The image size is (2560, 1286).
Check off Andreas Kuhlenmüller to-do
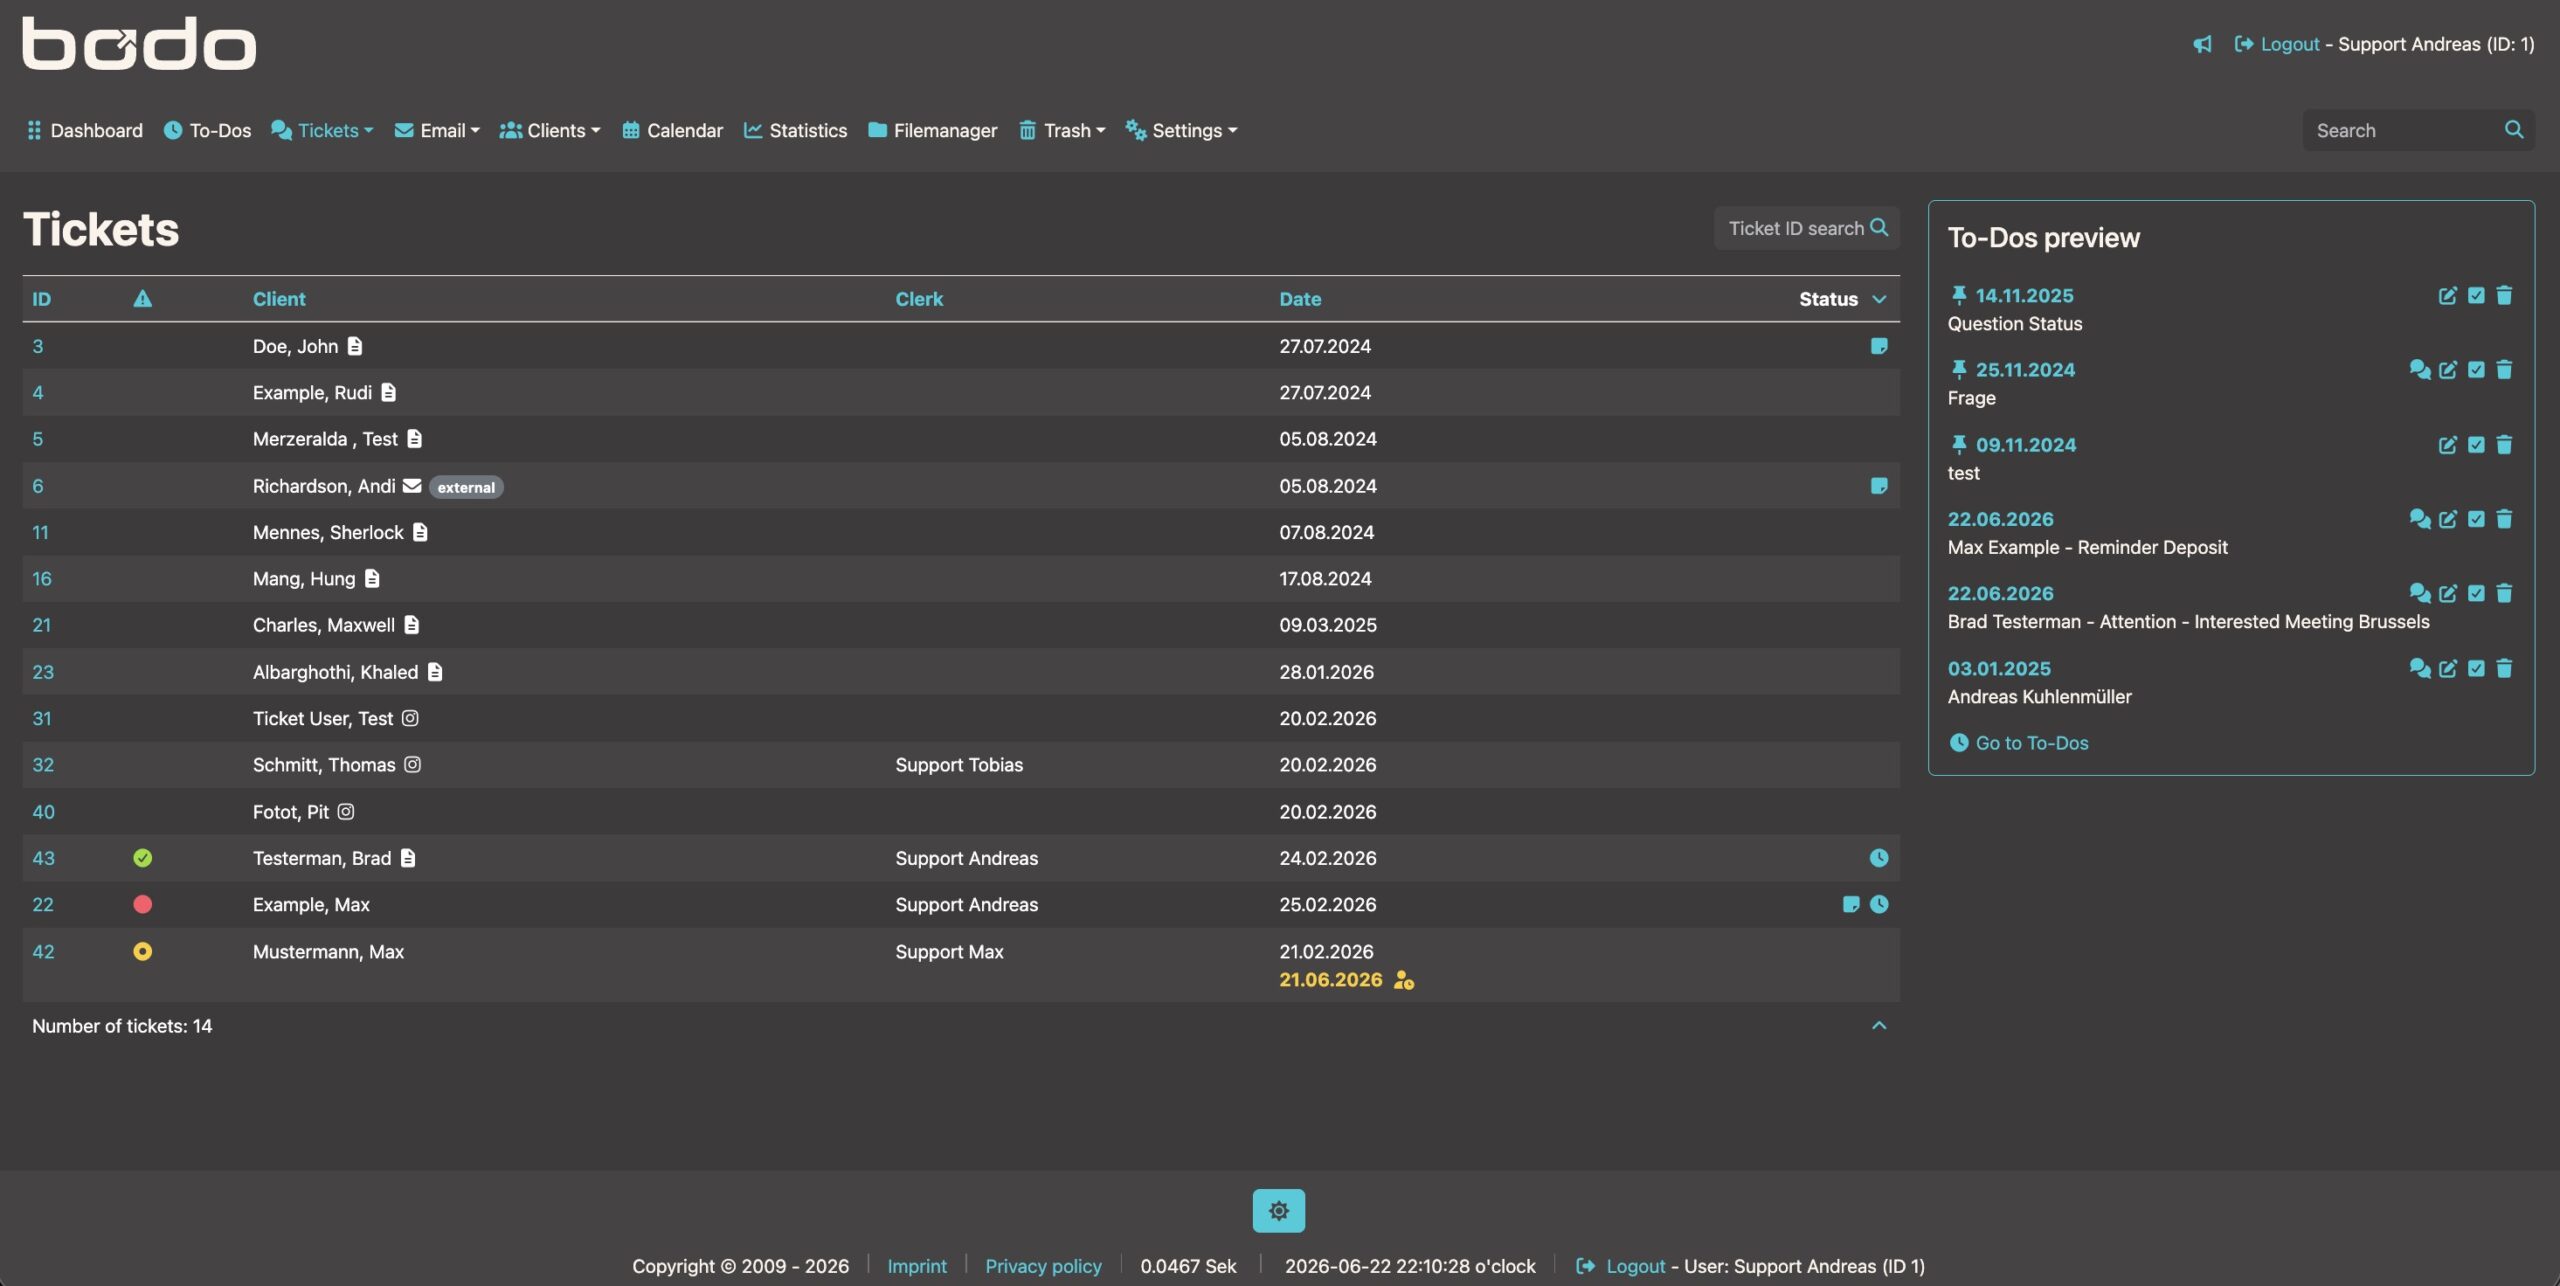point(2476,668)
